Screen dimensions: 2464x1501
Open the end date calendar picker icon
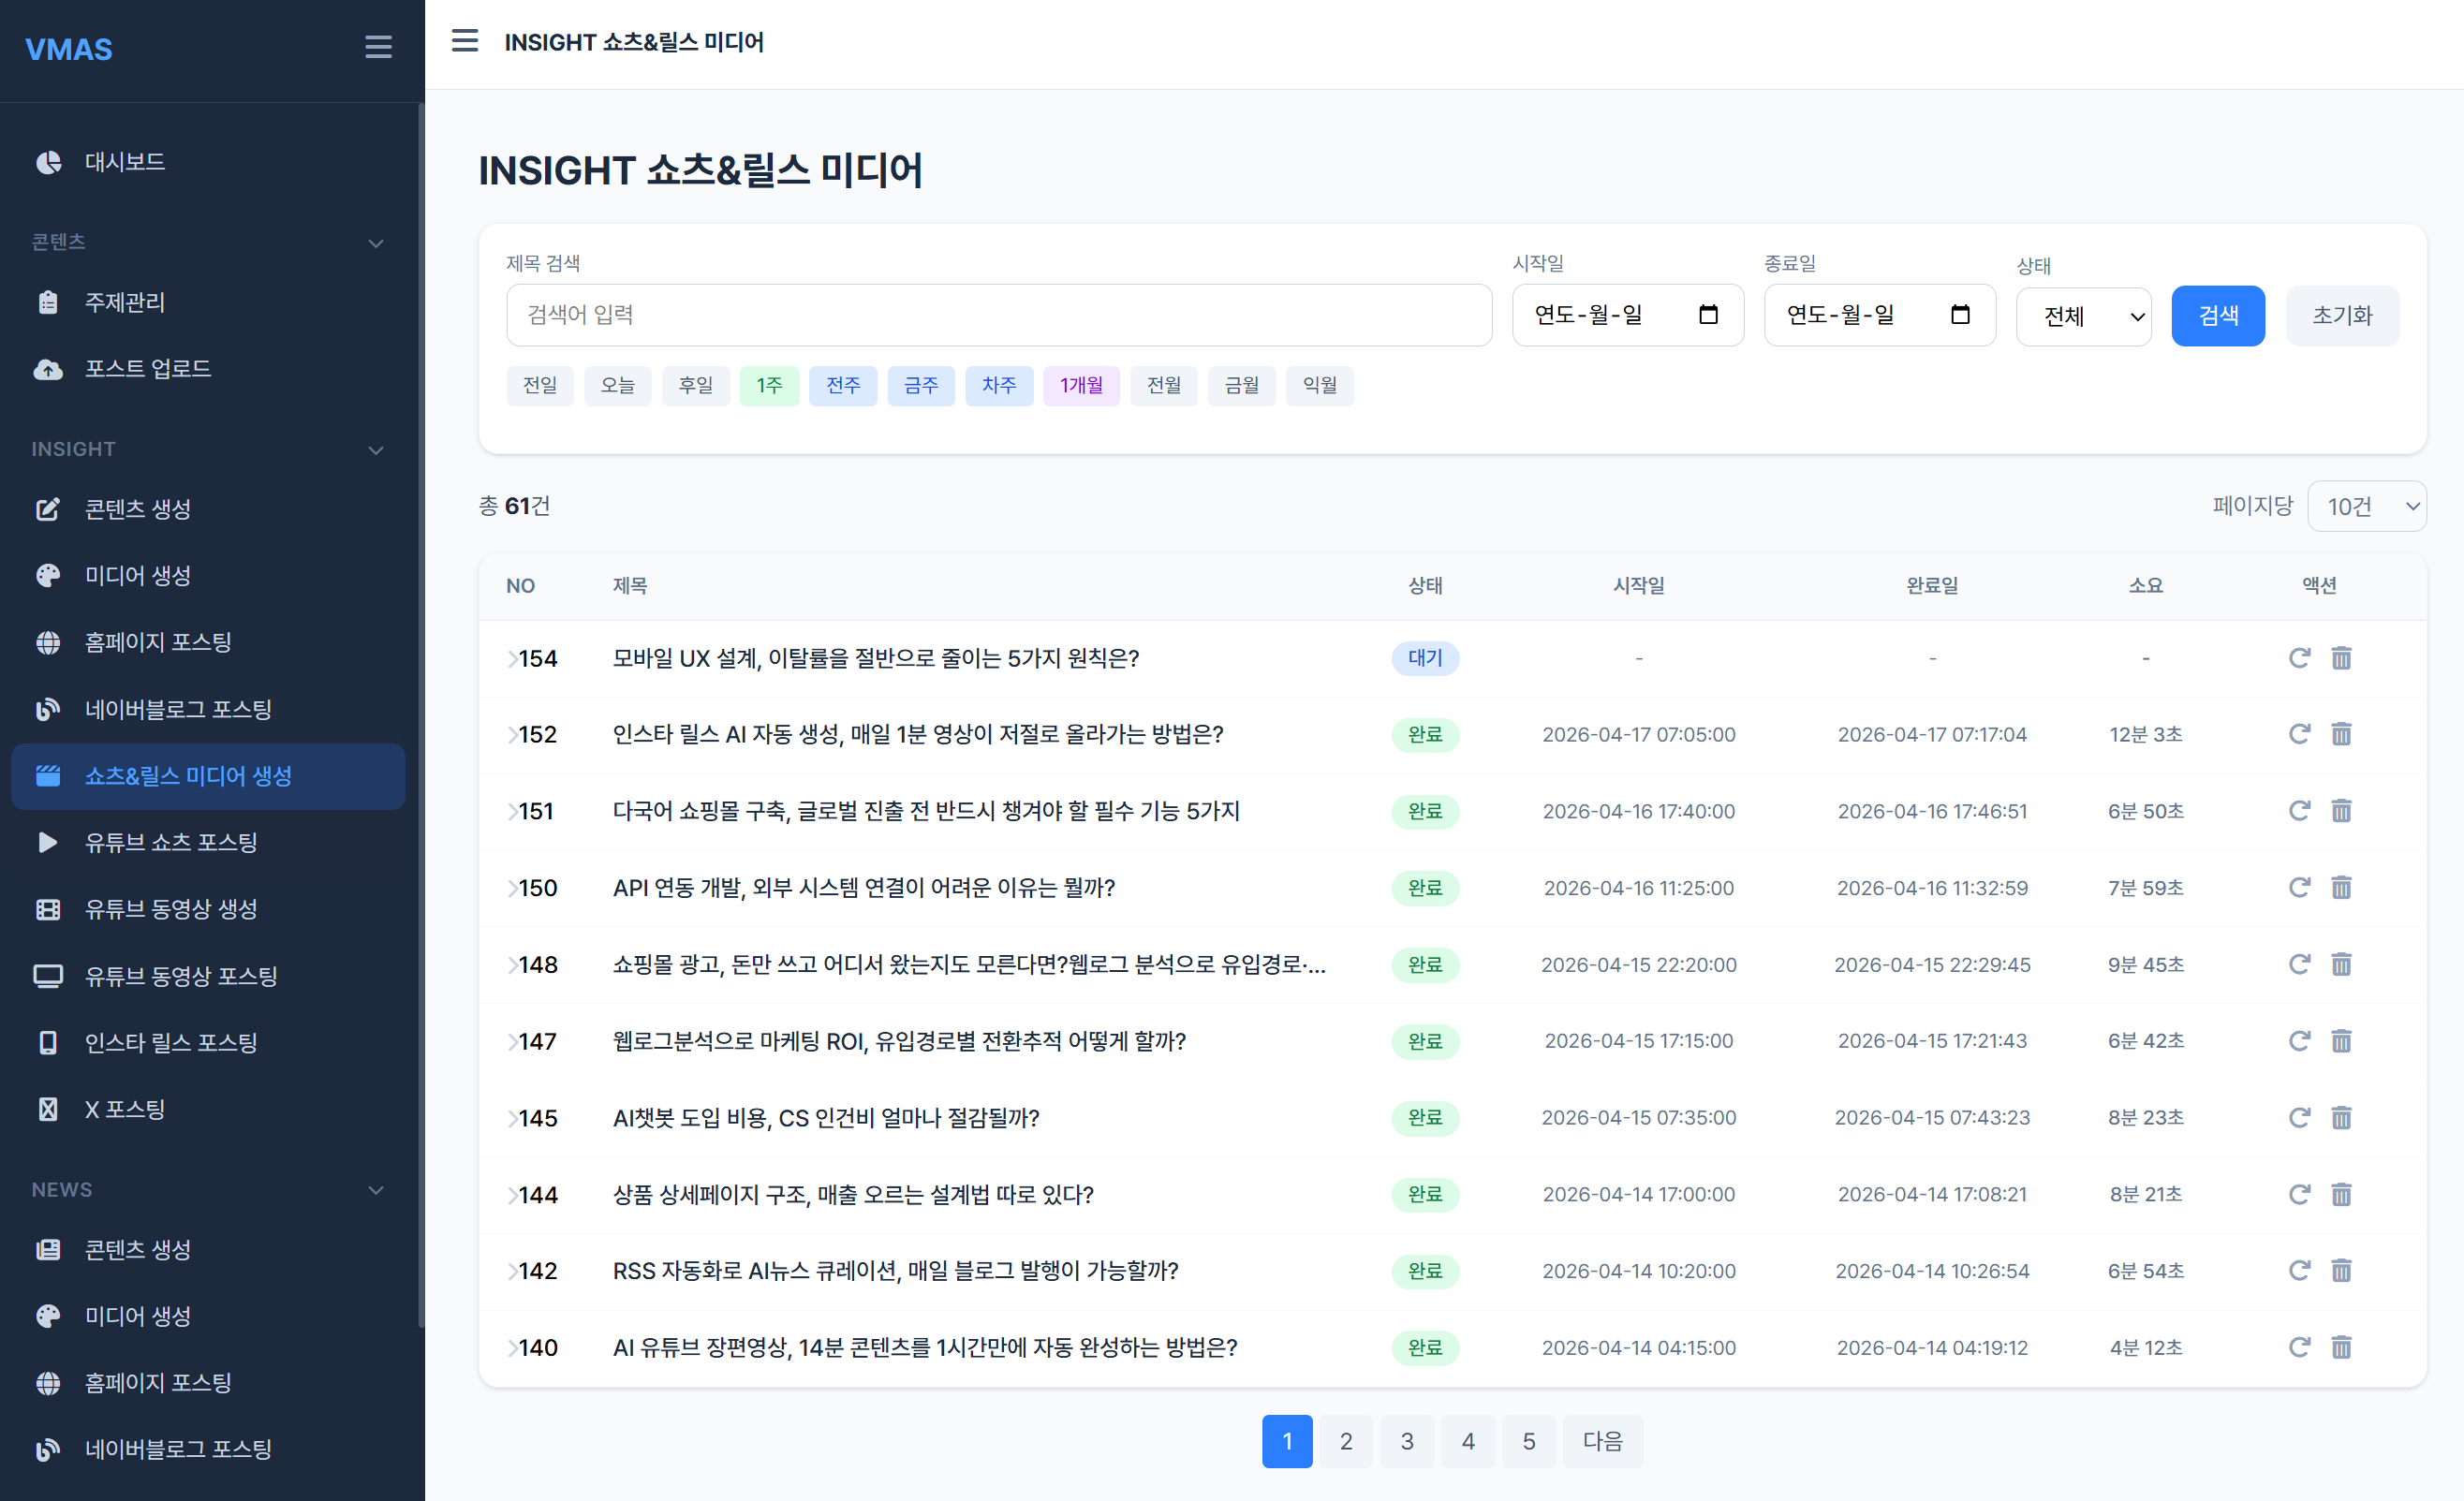click(x=1960, y=315)
